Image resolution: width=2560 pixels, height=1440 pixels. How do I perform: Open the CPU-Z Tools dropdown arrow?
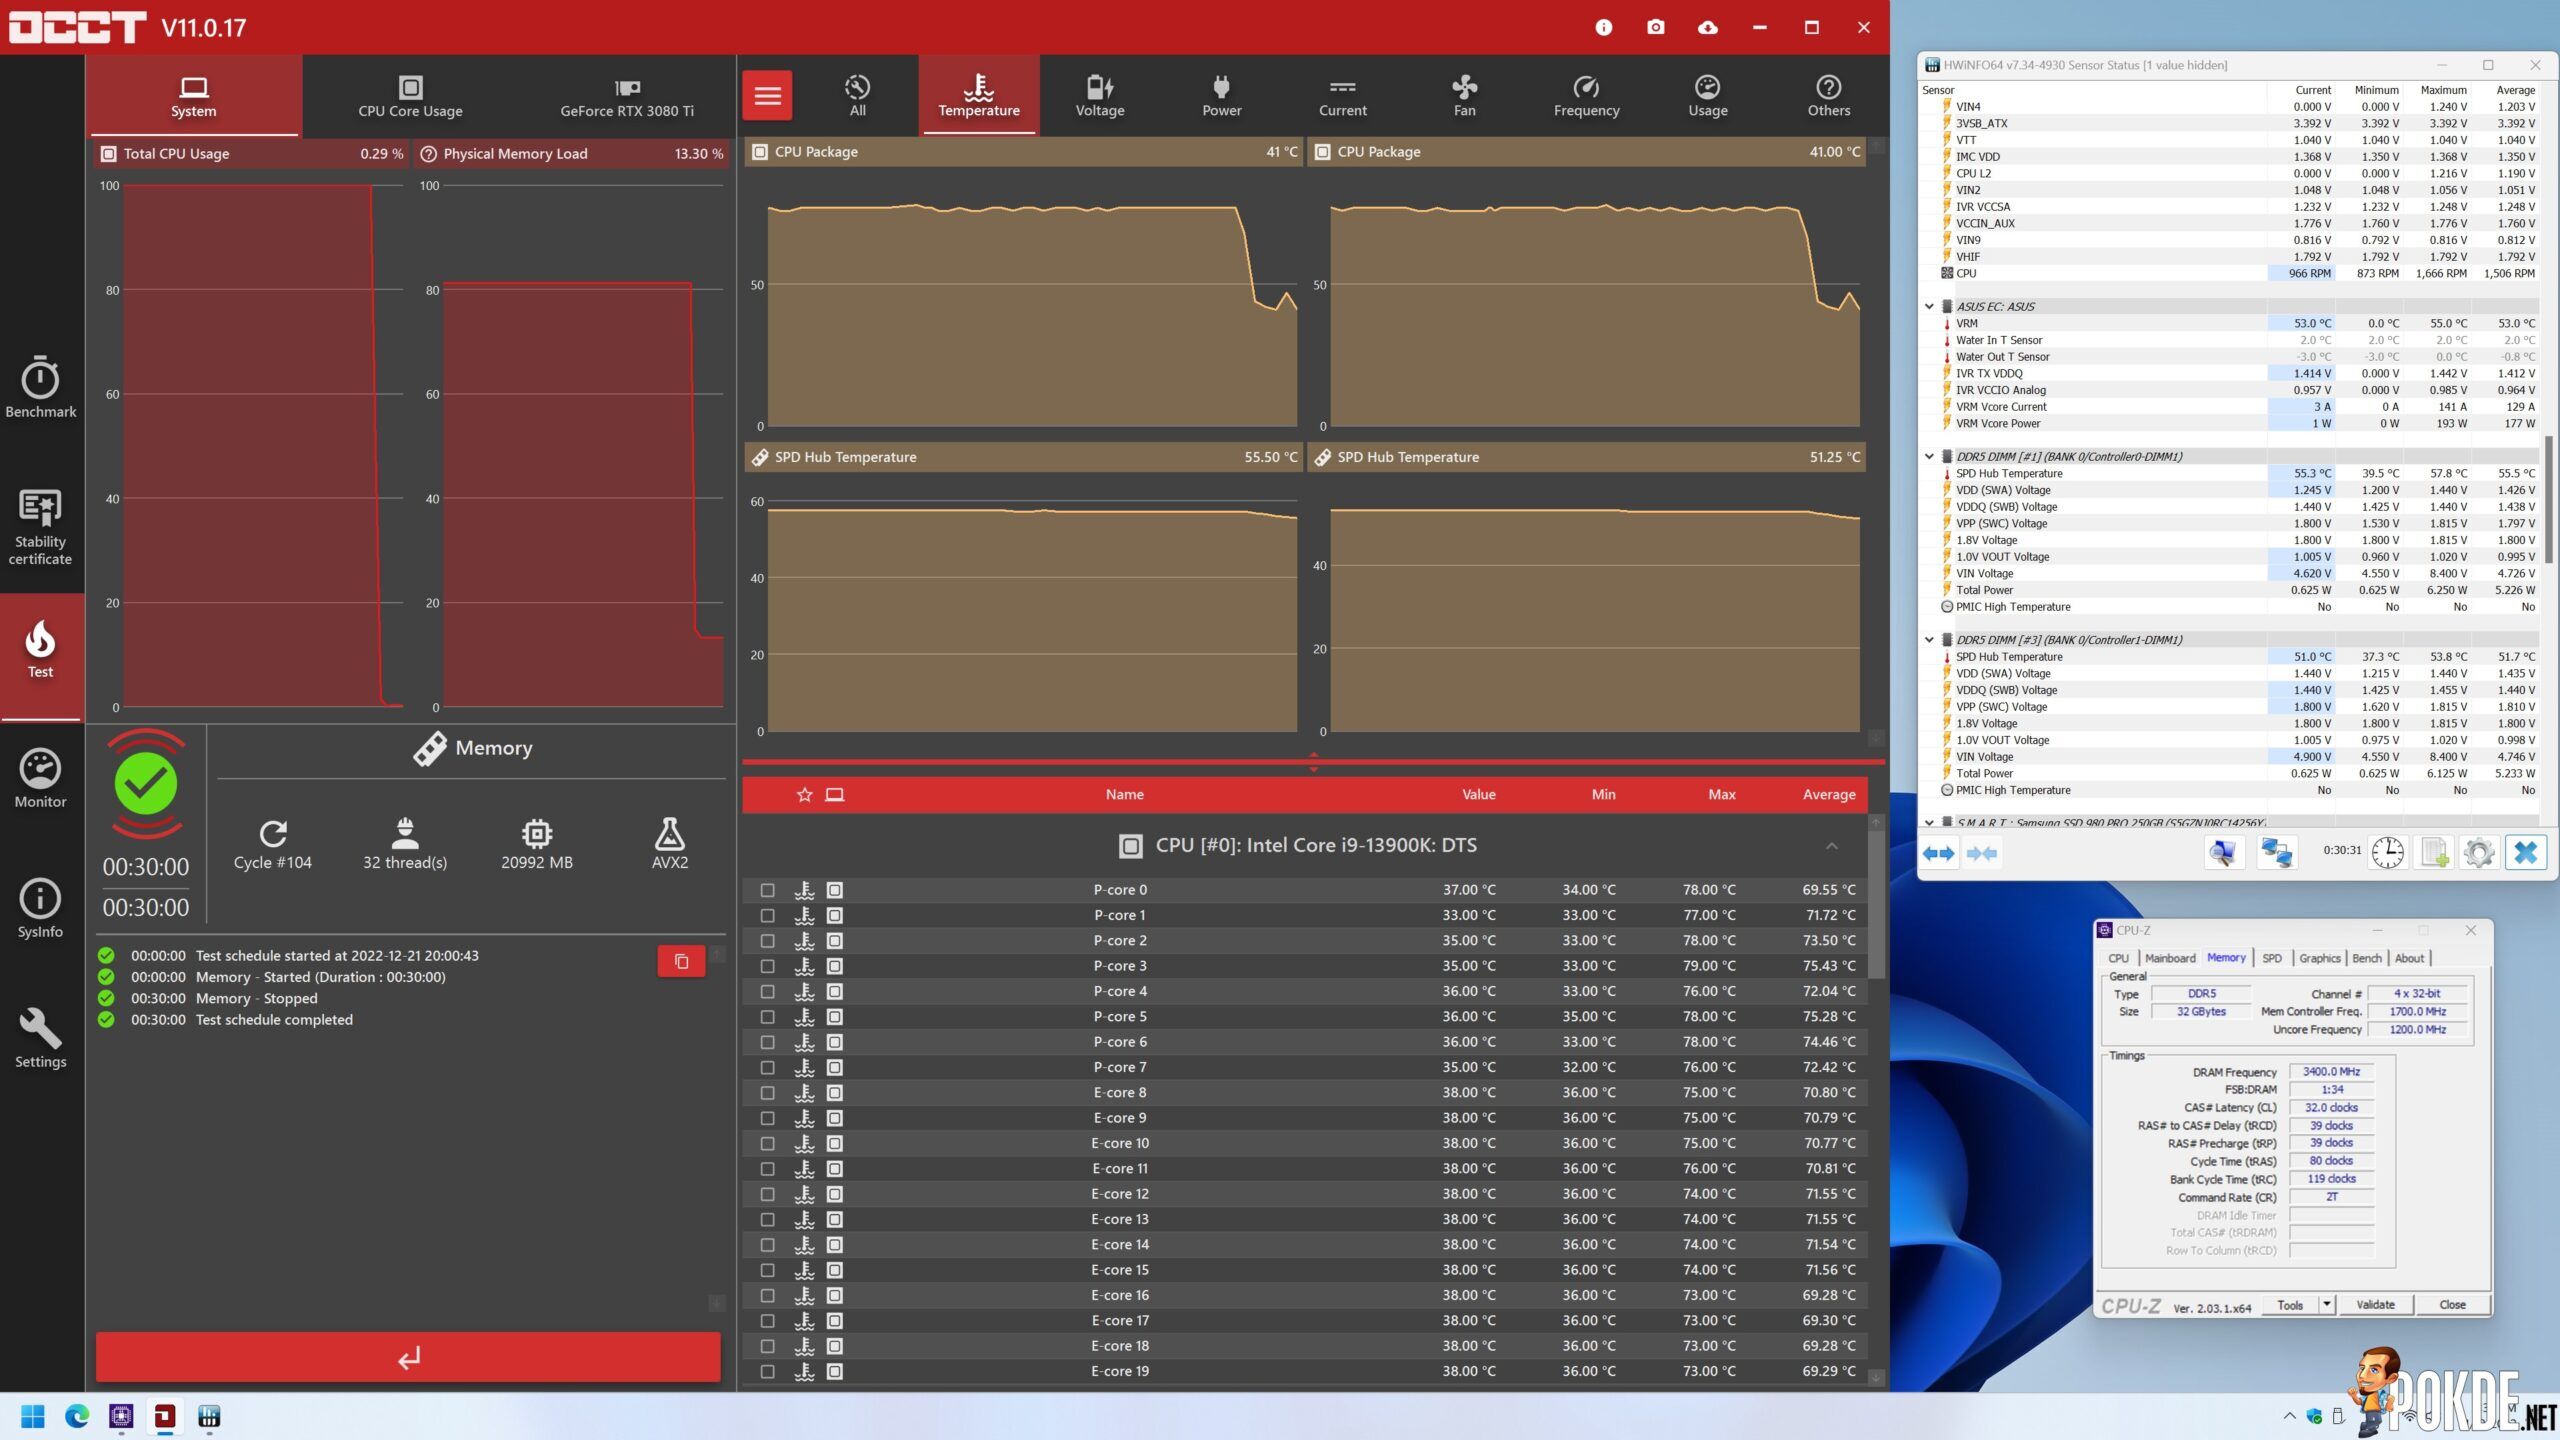tap(2326, 1304)
